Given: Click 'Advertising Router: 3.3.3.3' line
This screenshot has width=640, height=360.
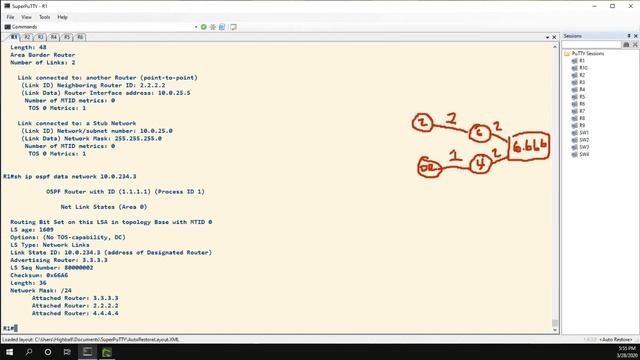Looking at the screenshot, I should pos(59,260).
